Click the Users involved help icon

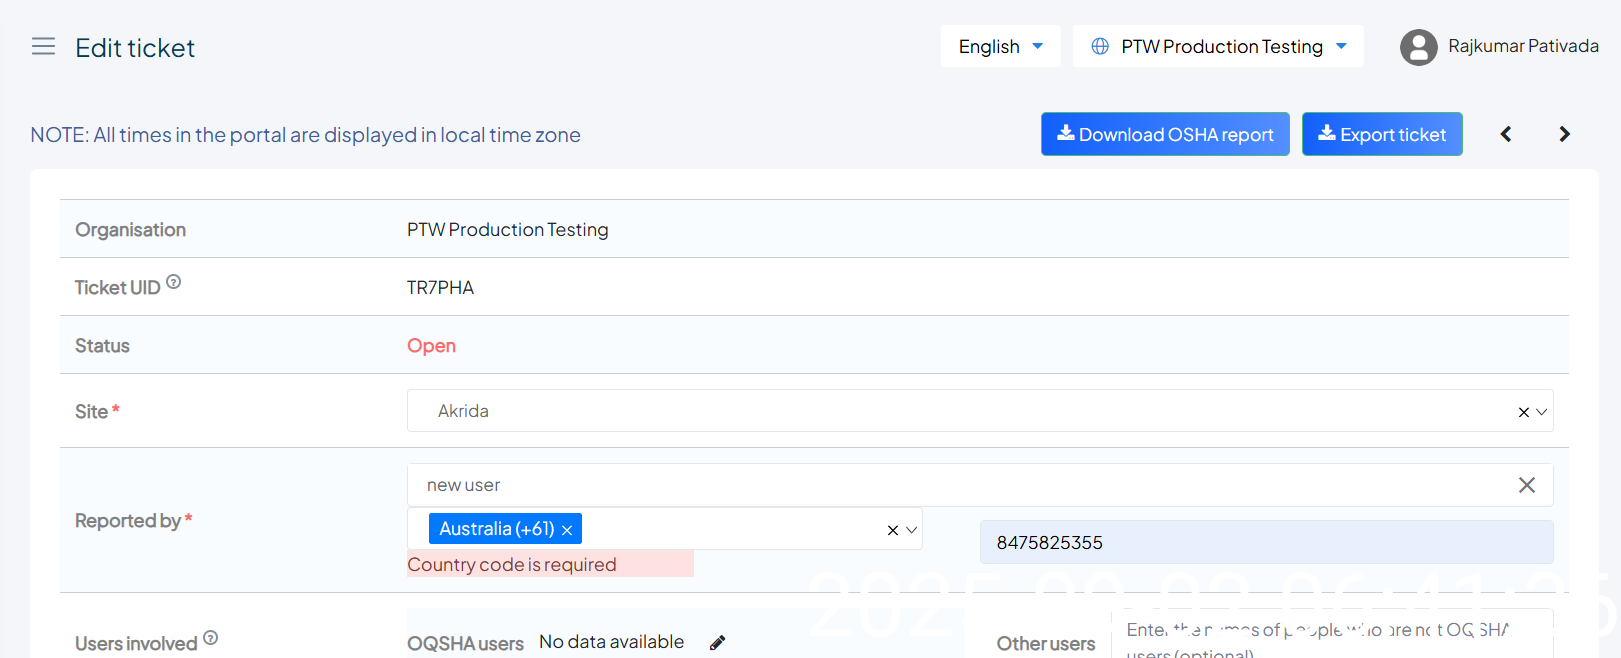pos(210,638)
